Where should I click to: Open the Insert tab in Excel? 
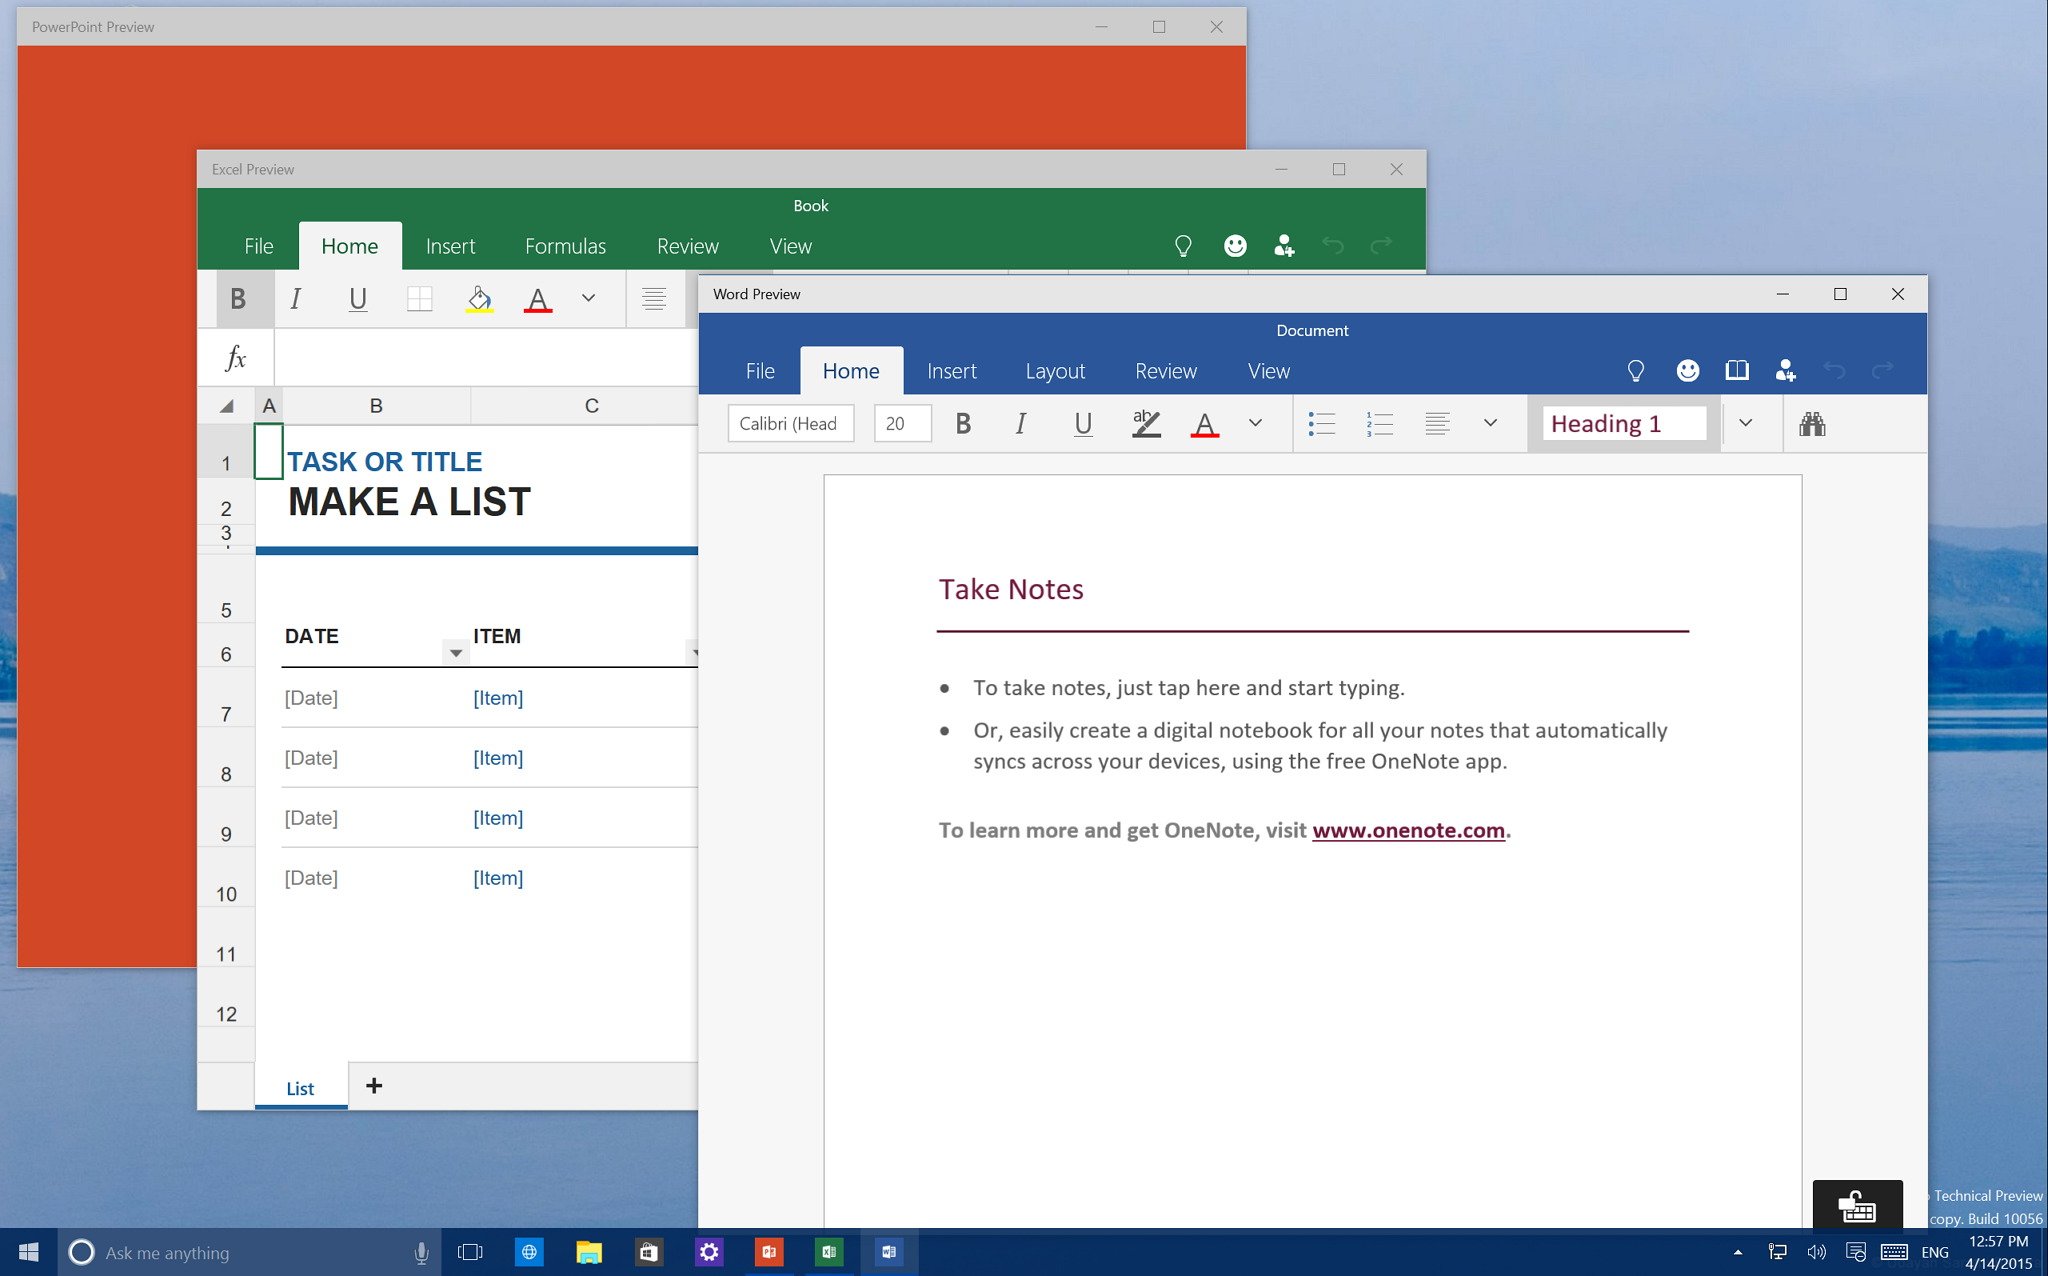point(450,246)
